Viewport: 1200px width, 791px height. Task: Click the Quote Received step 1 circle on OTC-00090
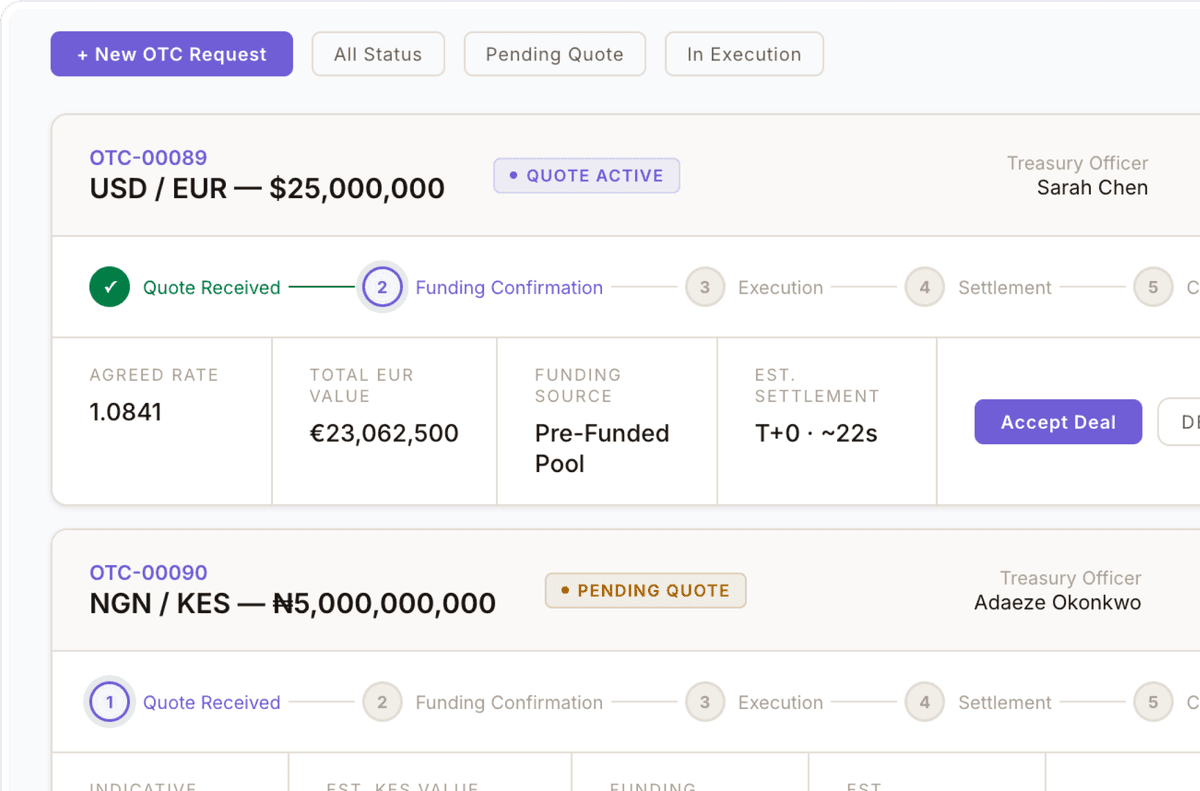coord(109,702)
